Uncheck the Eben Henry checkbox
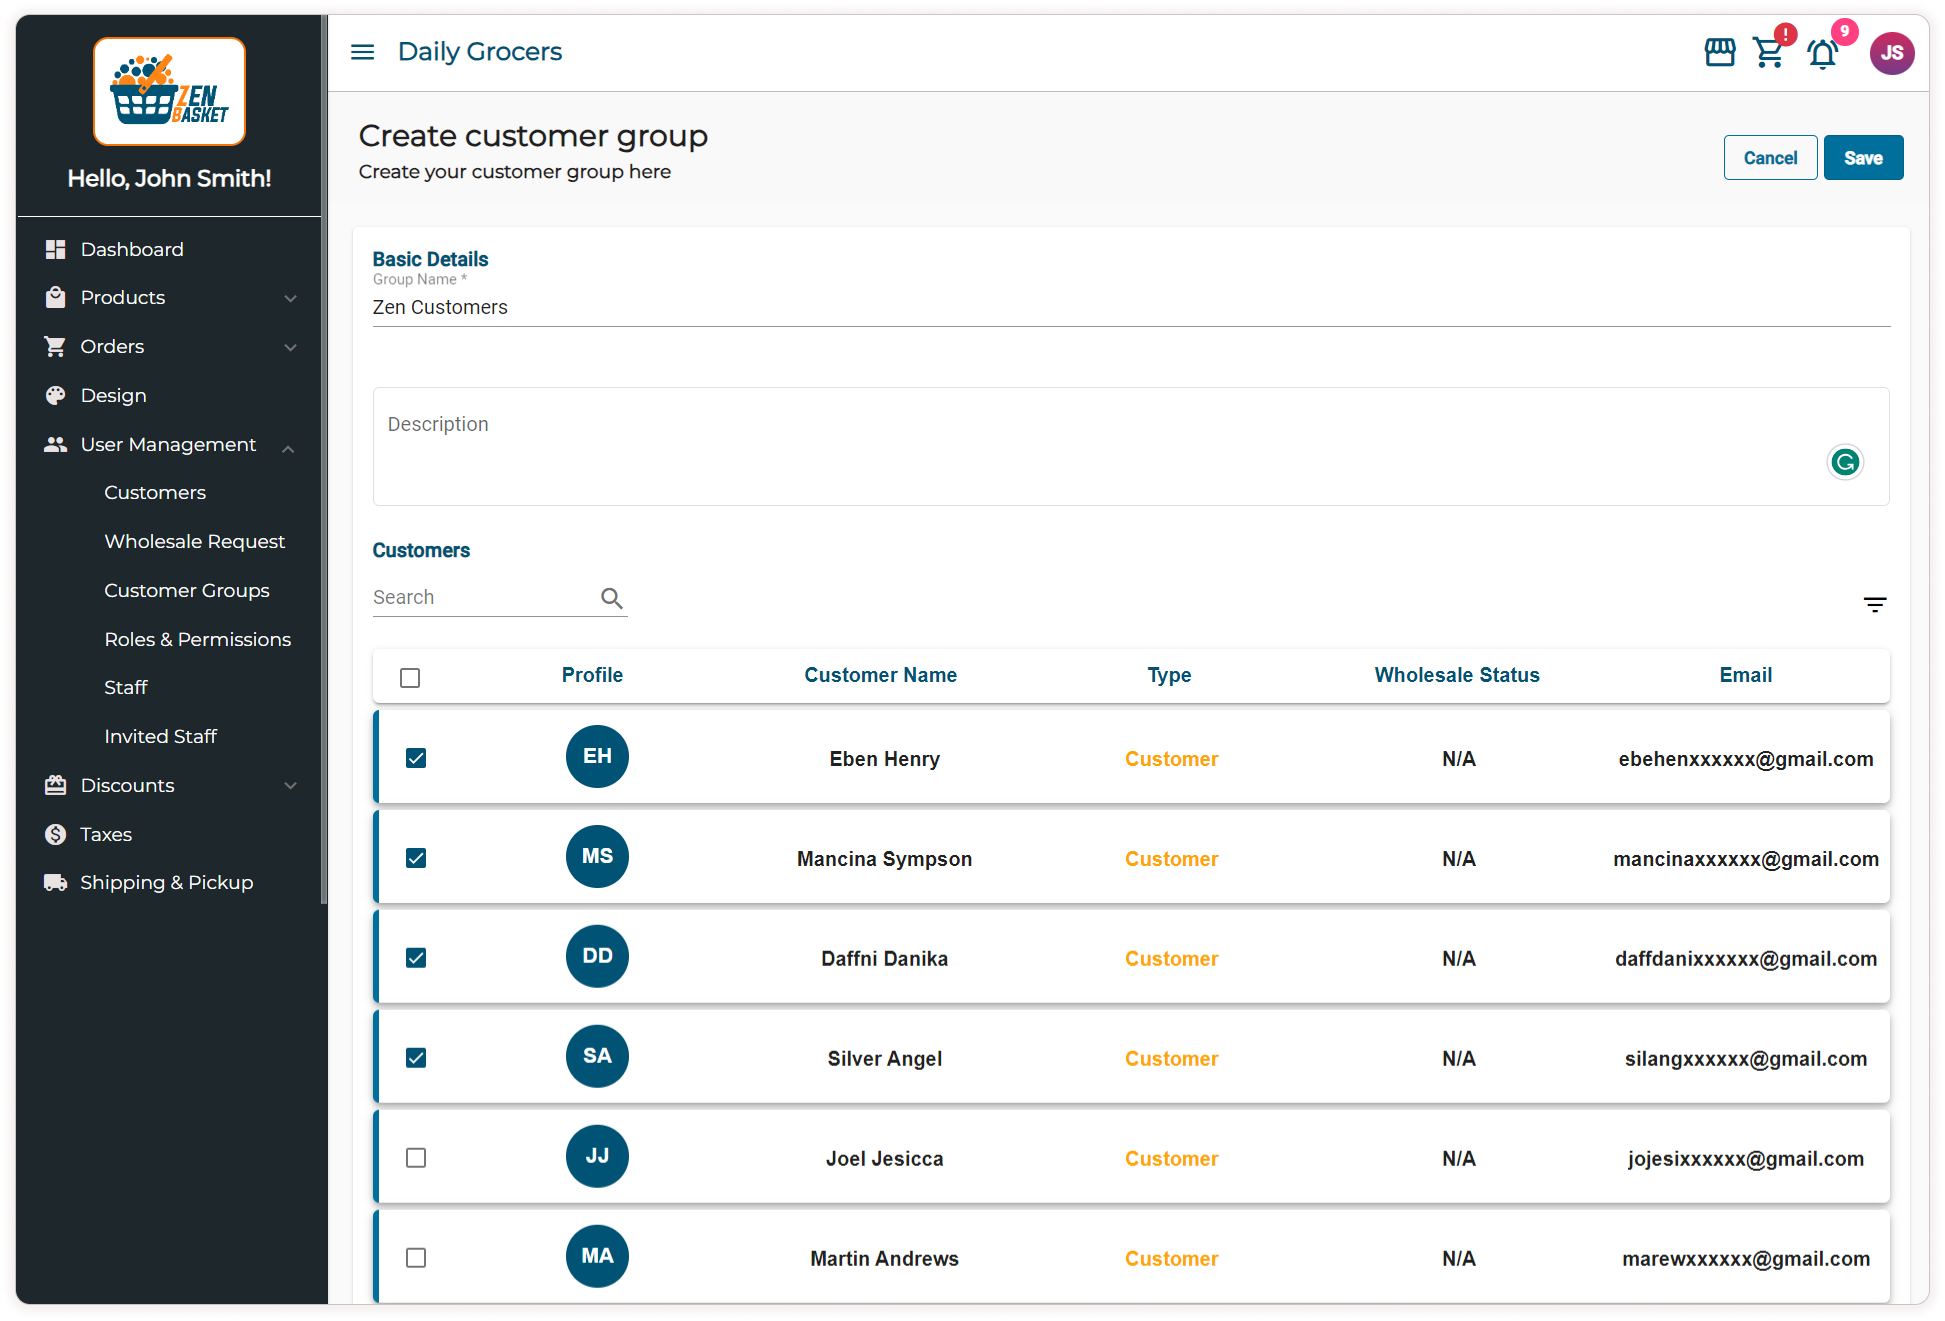This screenshot has width=1945, height=1321. [x=416, y=758]
